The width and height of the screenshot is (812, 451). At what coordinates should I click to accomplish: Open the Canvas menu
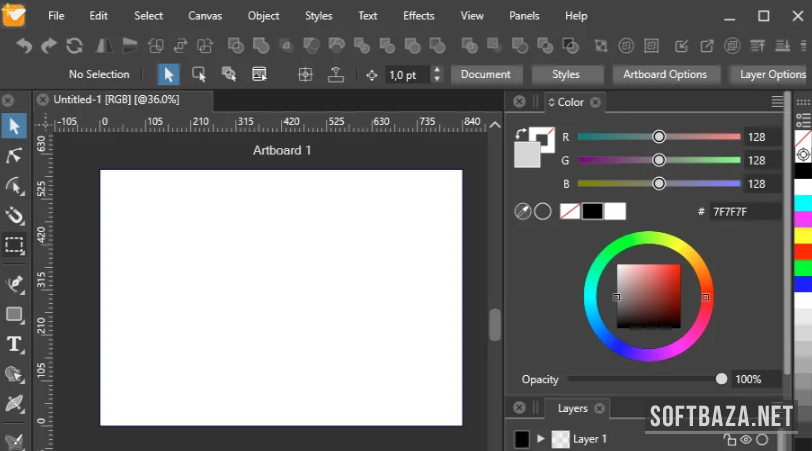(x=206, y=16)
